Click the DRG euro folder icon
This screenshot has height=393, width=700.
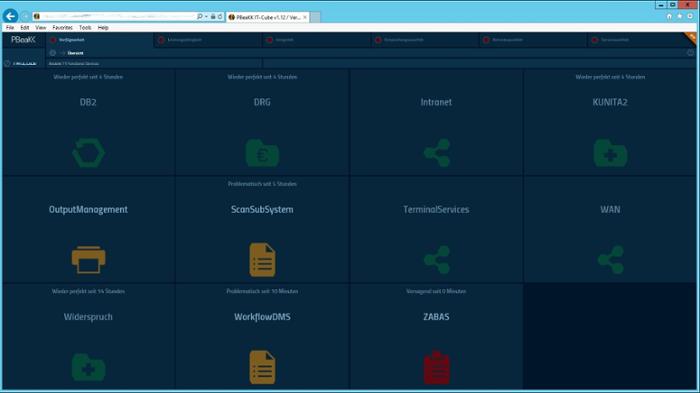262,153
